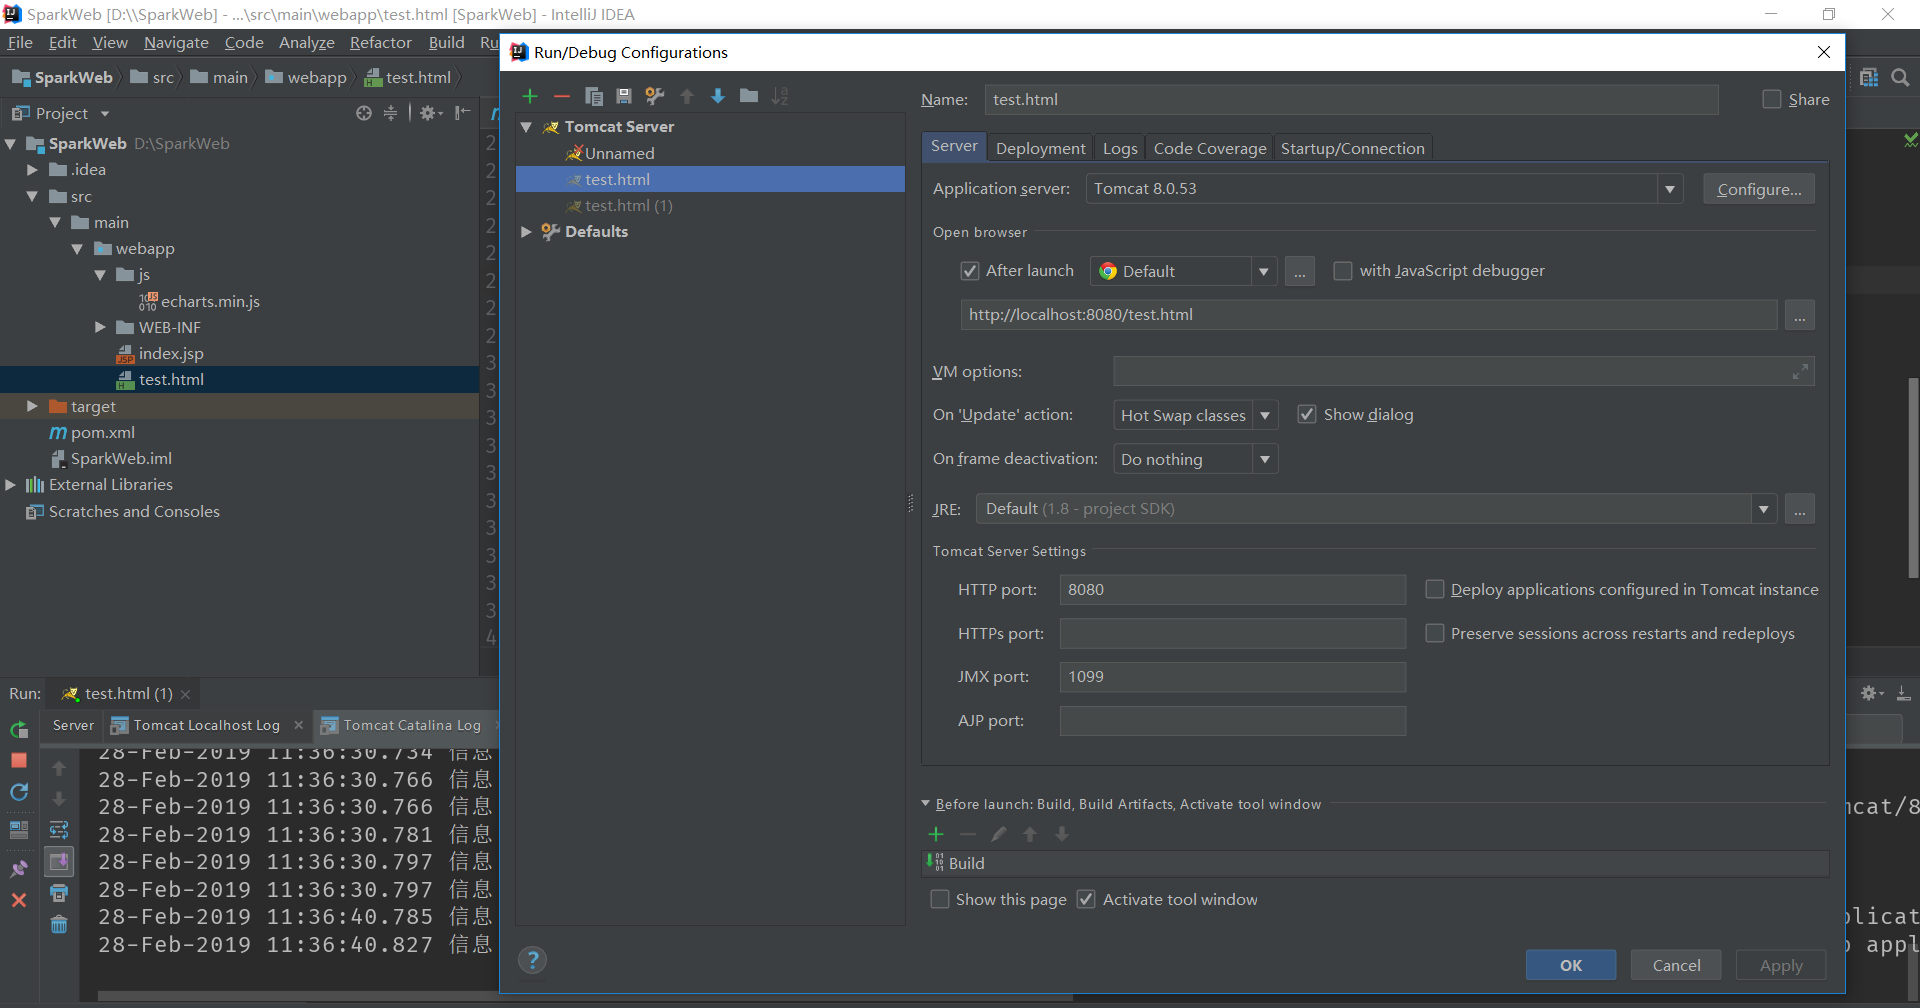Toggle Share checkbox
This screenshot has height=1008, width=1920.
(1772, 99)
